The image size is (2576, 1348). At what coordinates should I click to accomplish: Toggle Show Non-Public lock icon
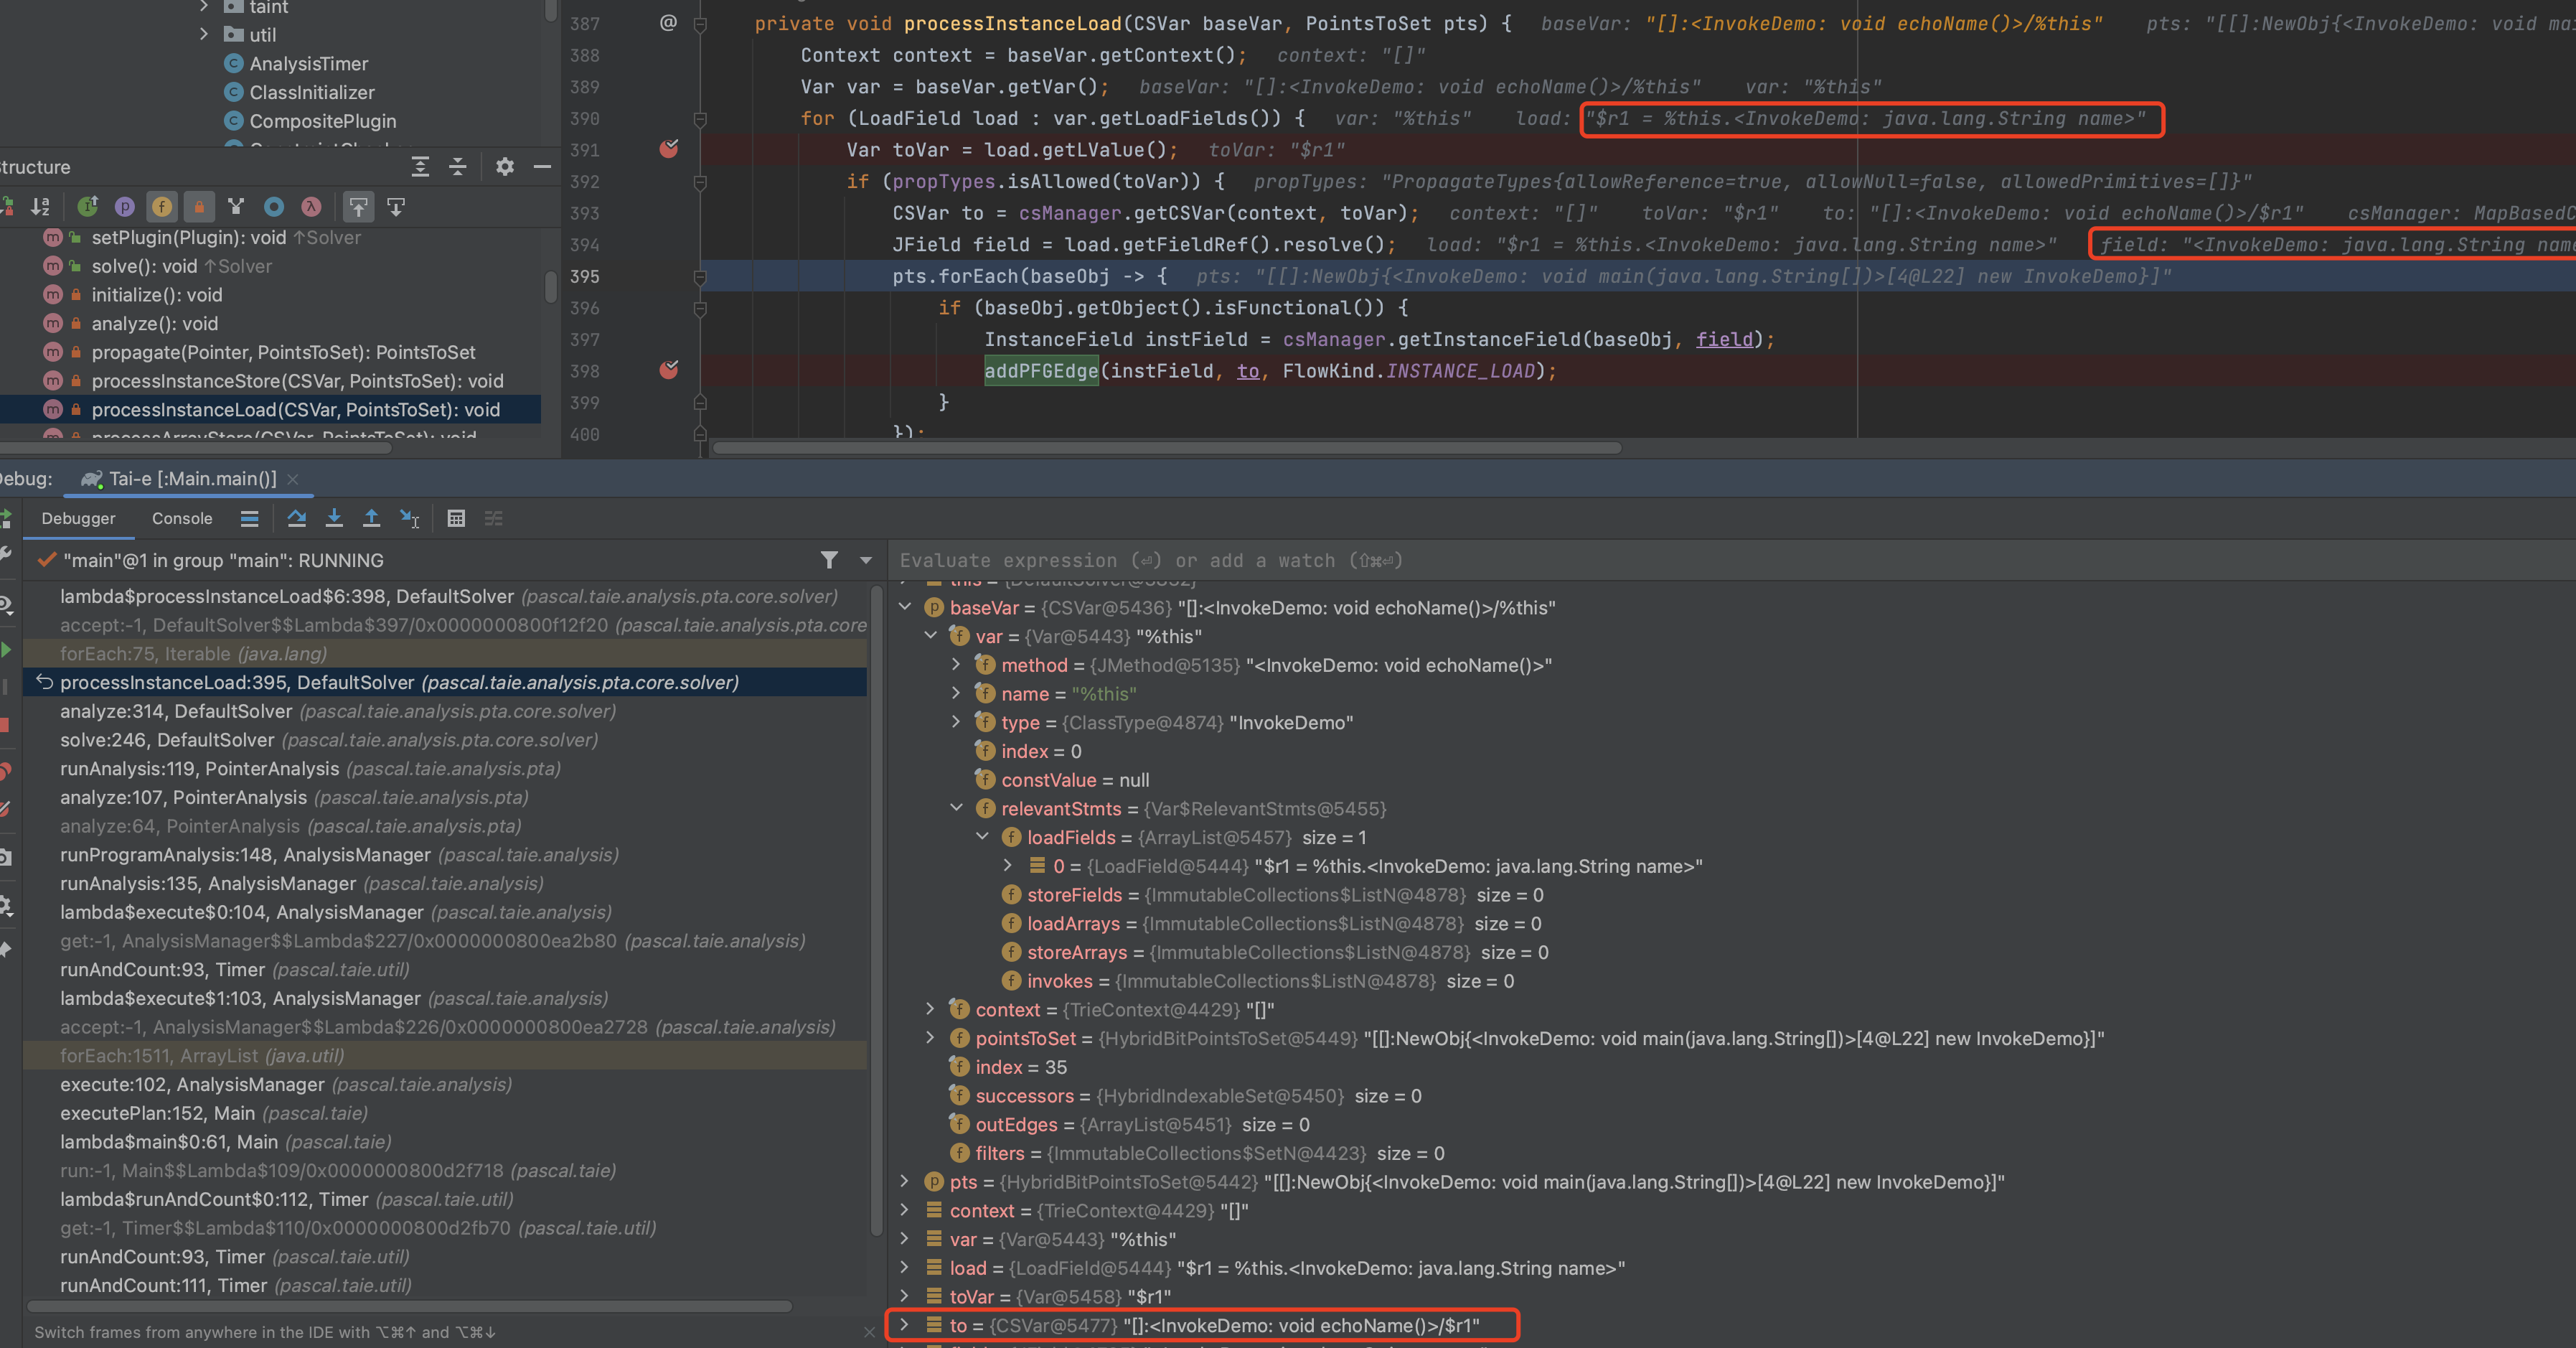click(199, 207)
